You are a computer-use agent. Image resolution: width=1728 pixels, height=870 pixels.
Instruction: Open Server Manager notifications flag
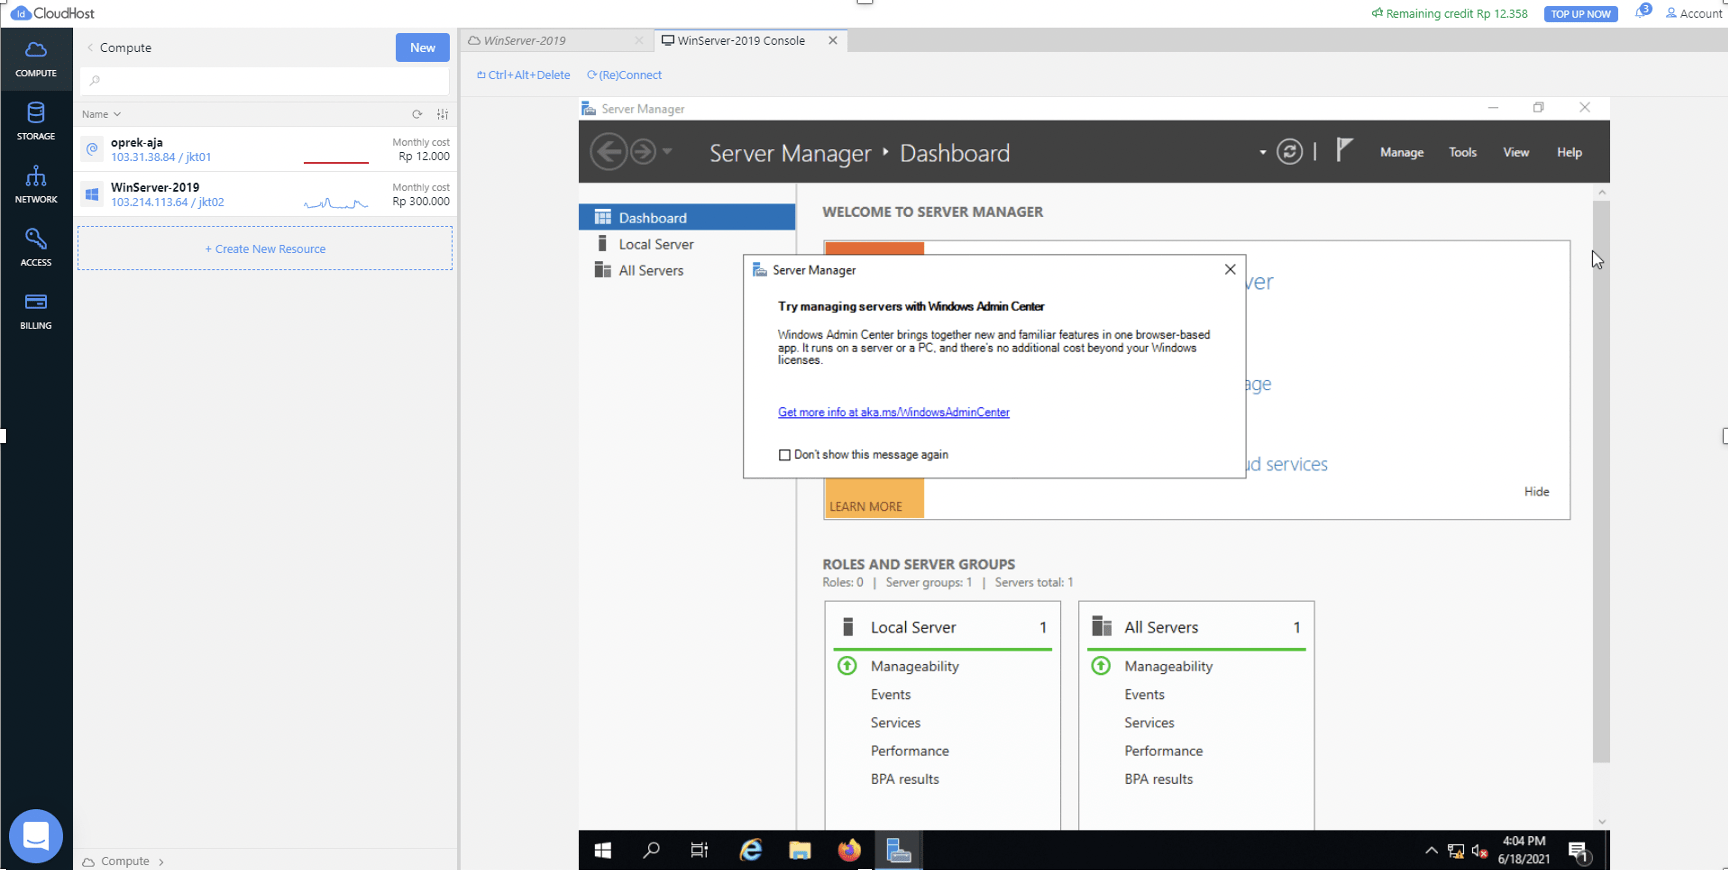point(1345,151)
